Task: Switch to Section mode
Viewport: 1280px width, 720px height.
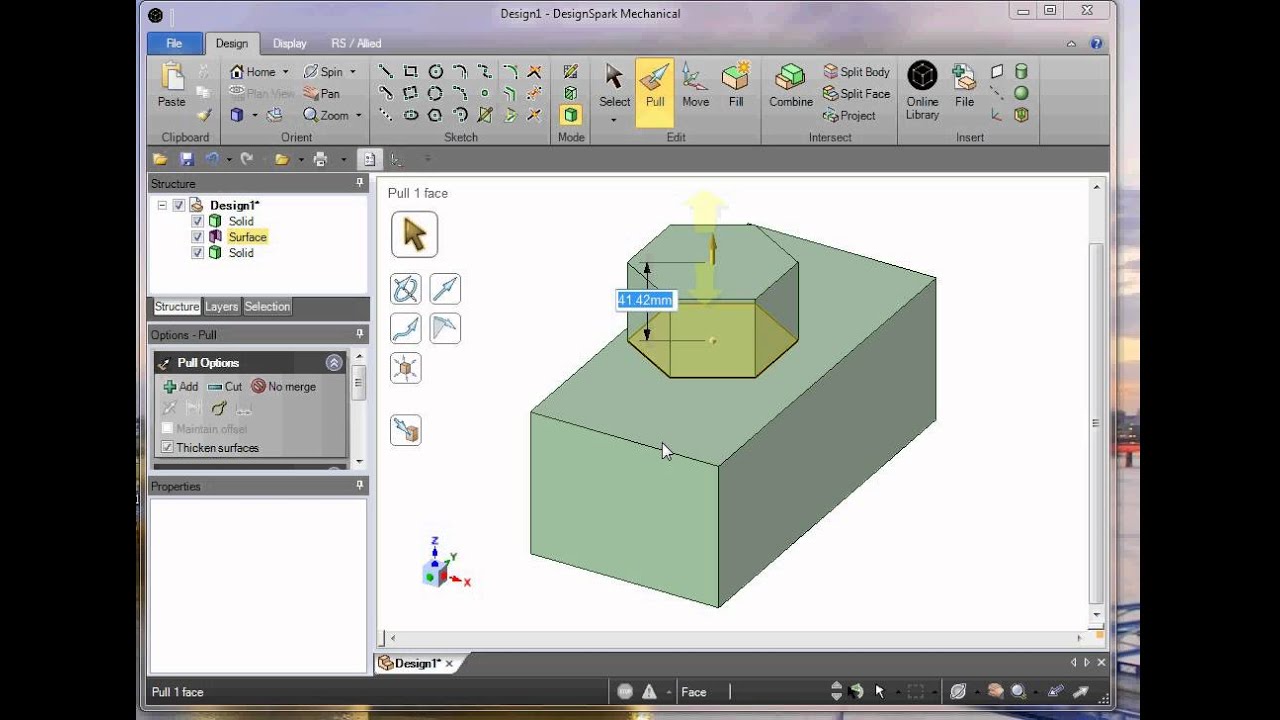Action: [570, 94]
